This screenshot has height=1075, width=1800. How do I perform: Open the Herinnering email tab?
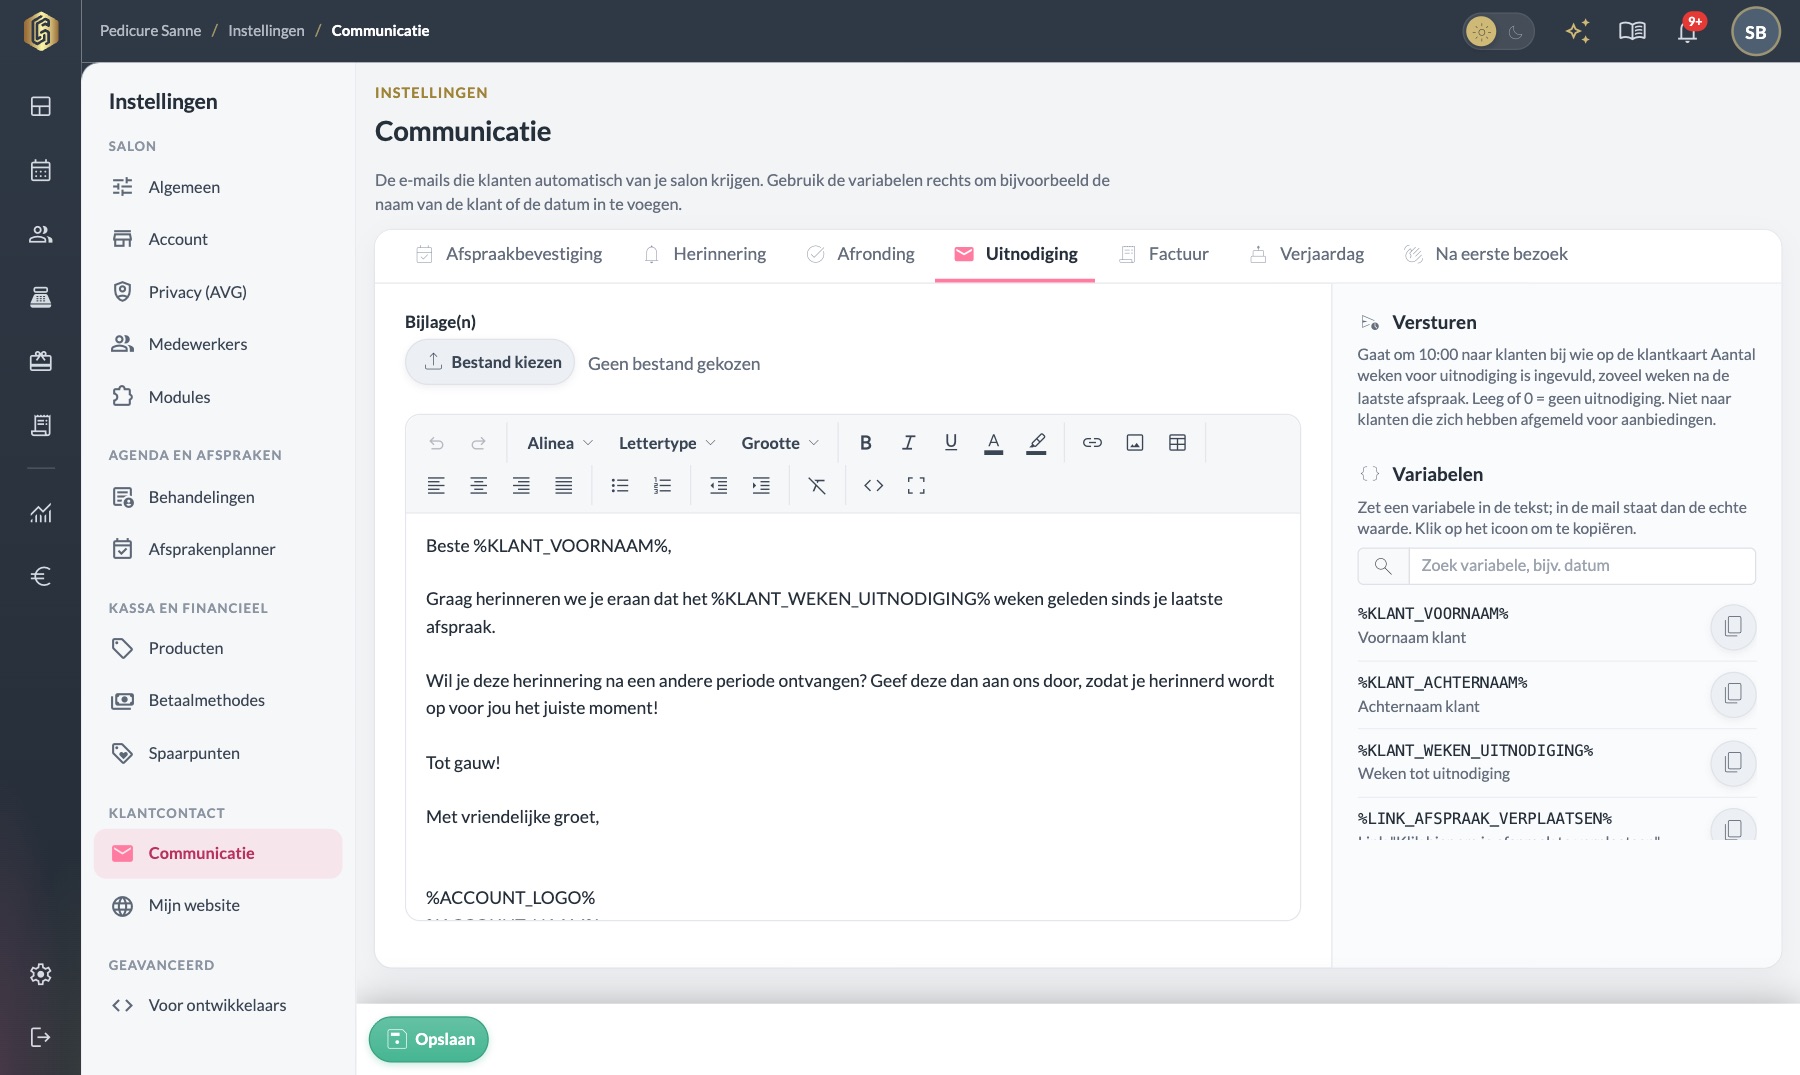(705, 254)
